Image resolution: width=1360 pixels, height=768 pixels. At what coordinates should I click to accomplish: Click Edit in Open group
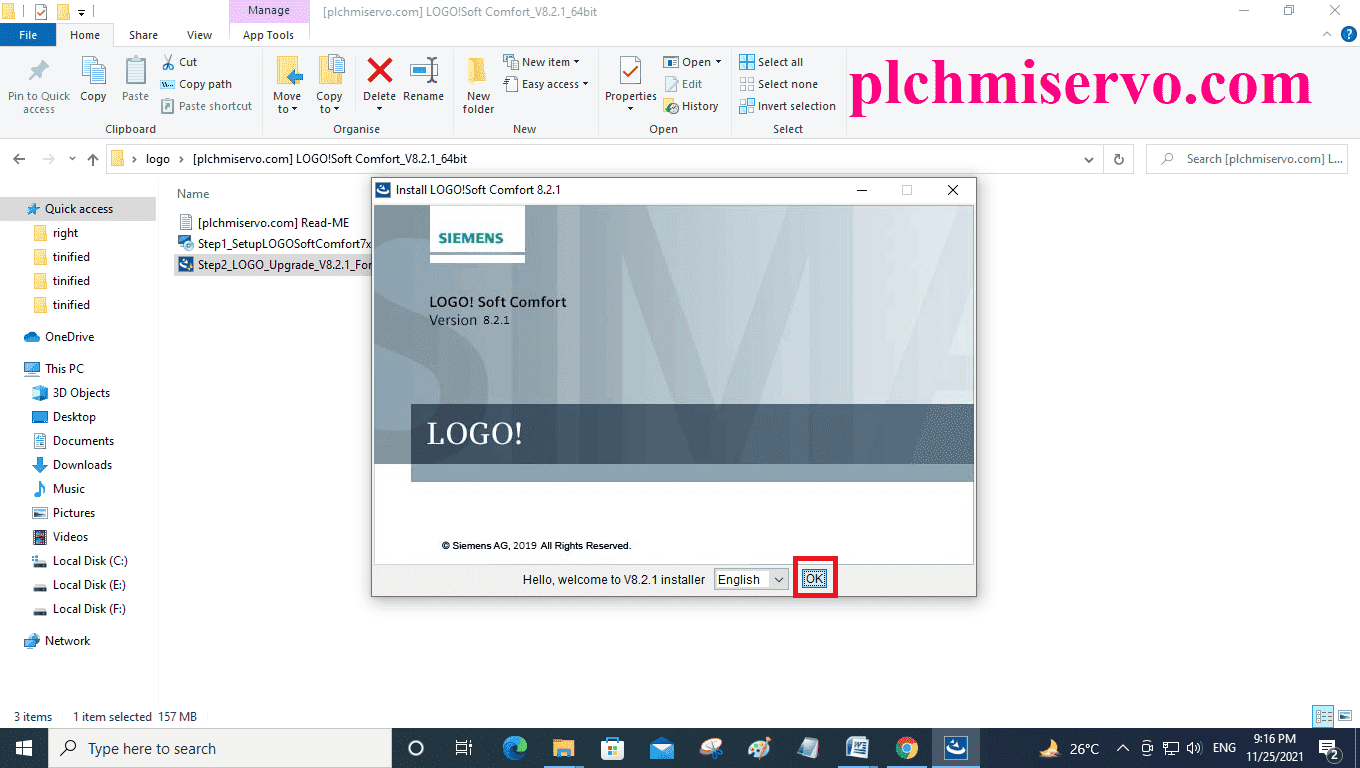pos(683,84)
